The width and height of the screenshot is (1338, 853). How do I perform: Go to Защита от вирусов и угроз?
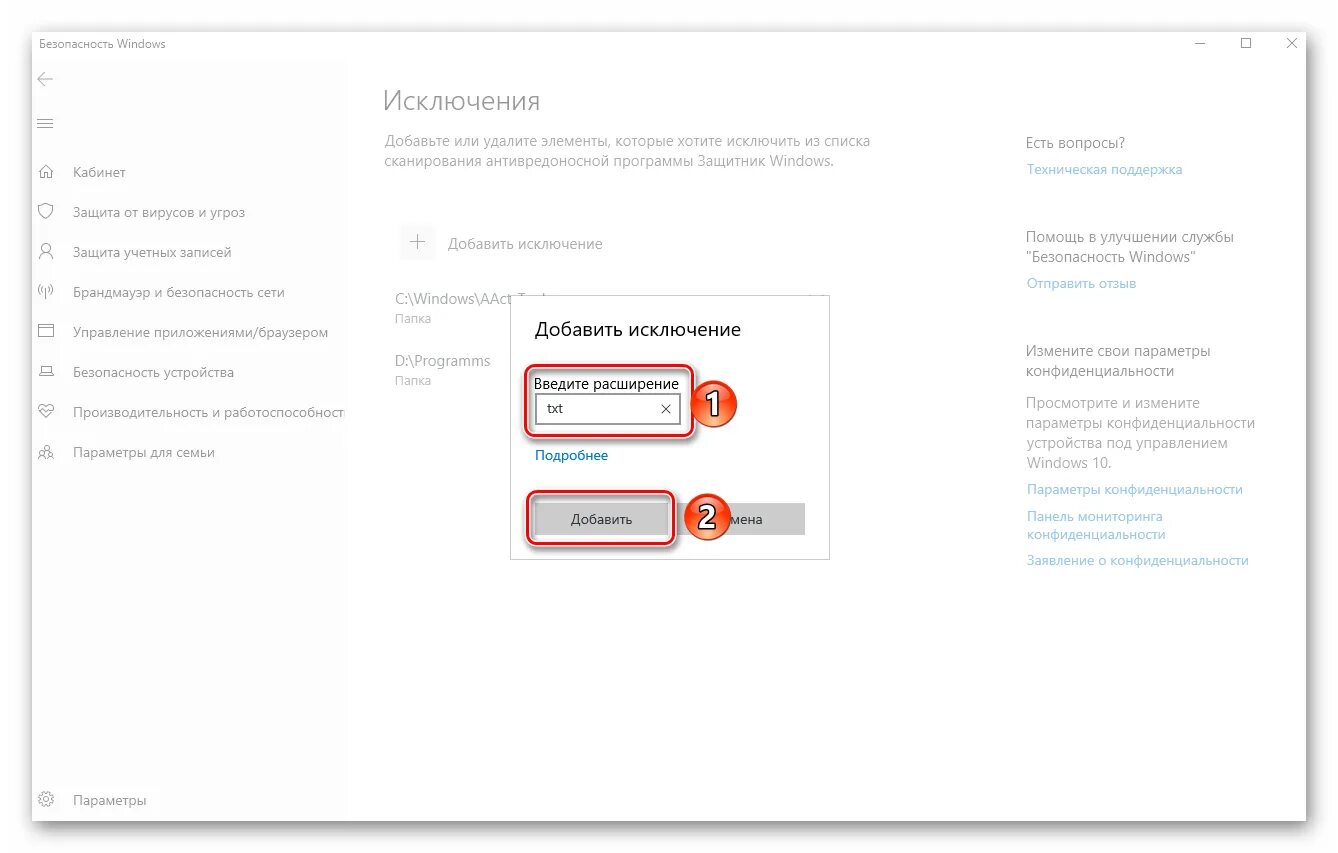click(159, 212)
